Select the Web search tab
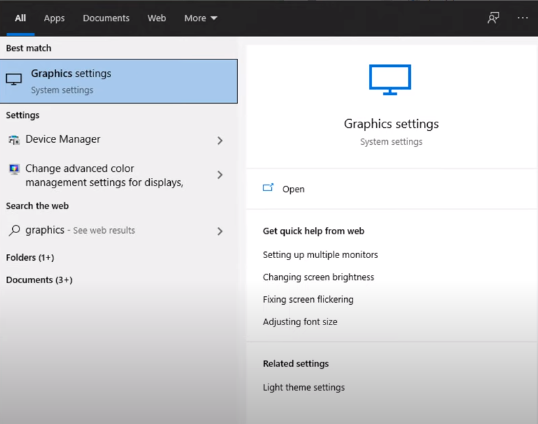 click(x=157, y=18)
